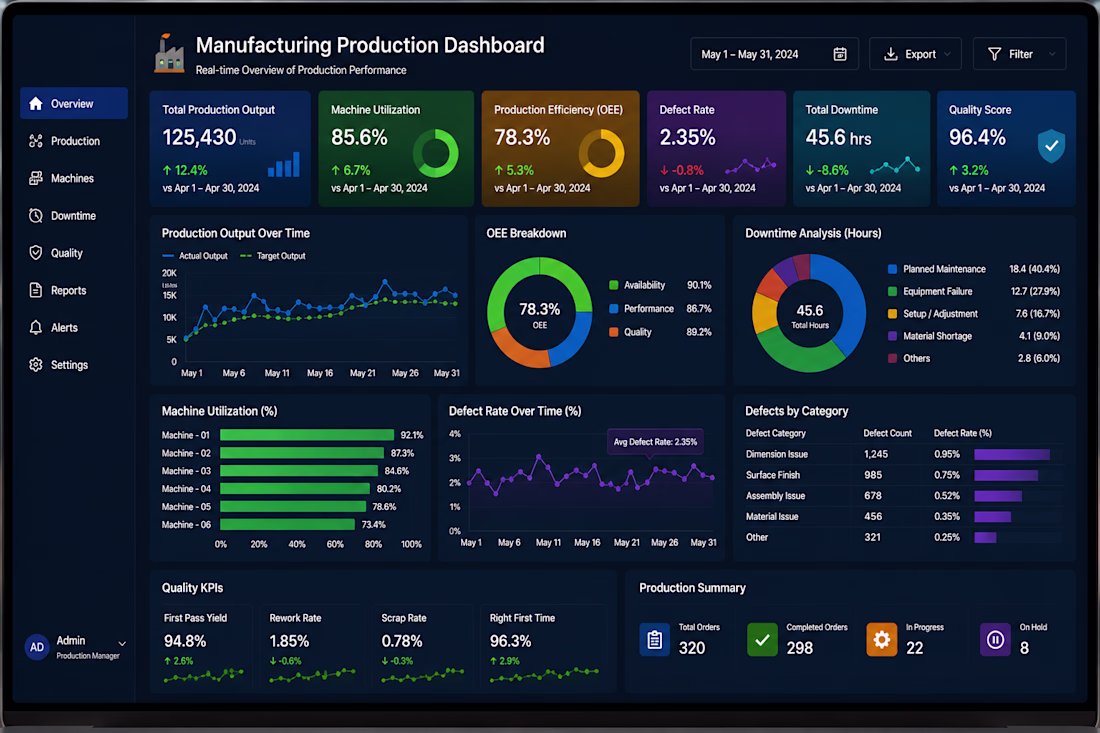Click the Total Downtime sparkline icon
The width and height of the screenshot is (1100, 733).
[895, 166]
